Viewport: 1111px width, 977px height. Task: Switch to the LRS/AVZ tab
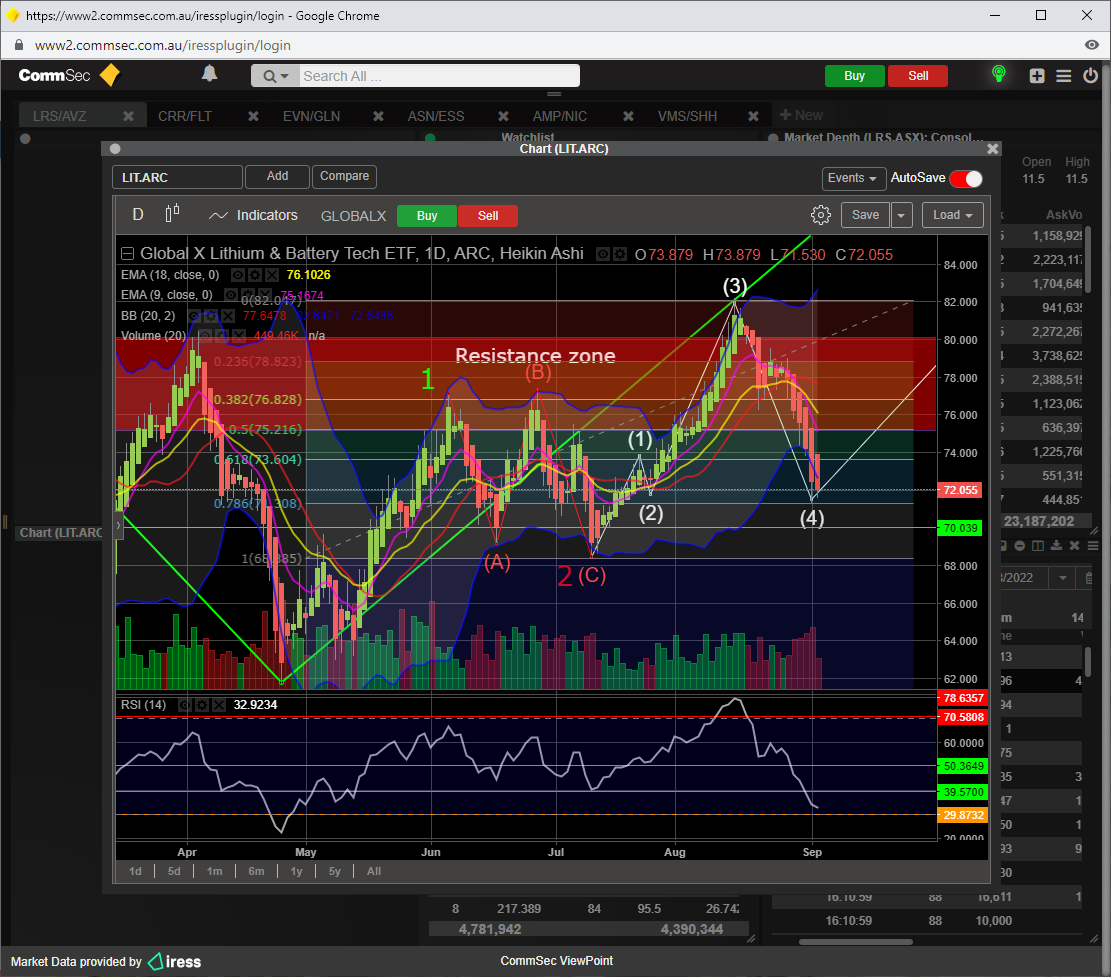tap(60, 116)
